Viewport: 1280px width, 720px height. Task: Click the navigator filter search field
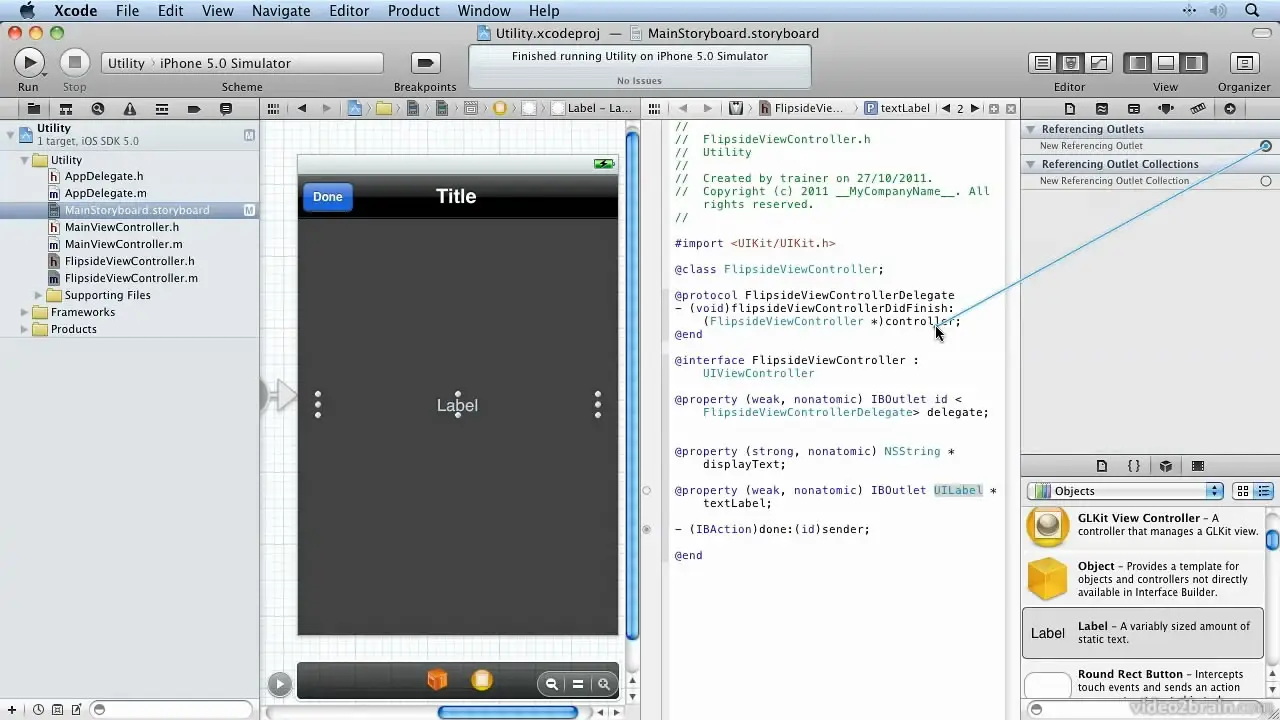pos(170,709)
